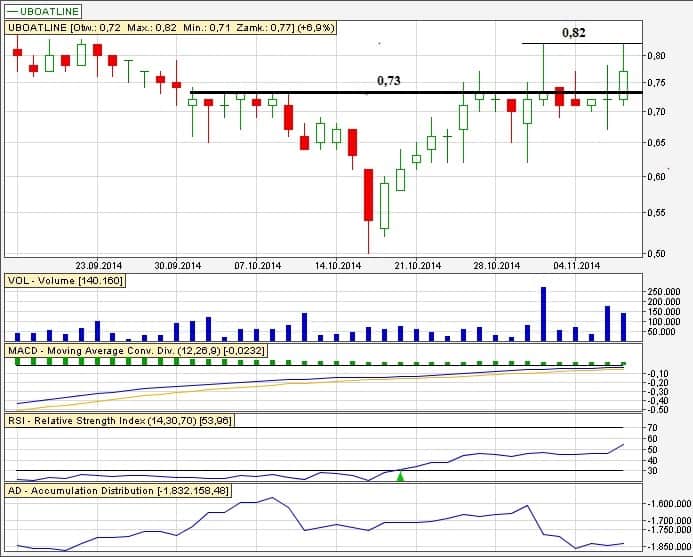This screenshot has width=693, height=557.
Task: Click the tallest volume bar
Action: click(543, 313)
